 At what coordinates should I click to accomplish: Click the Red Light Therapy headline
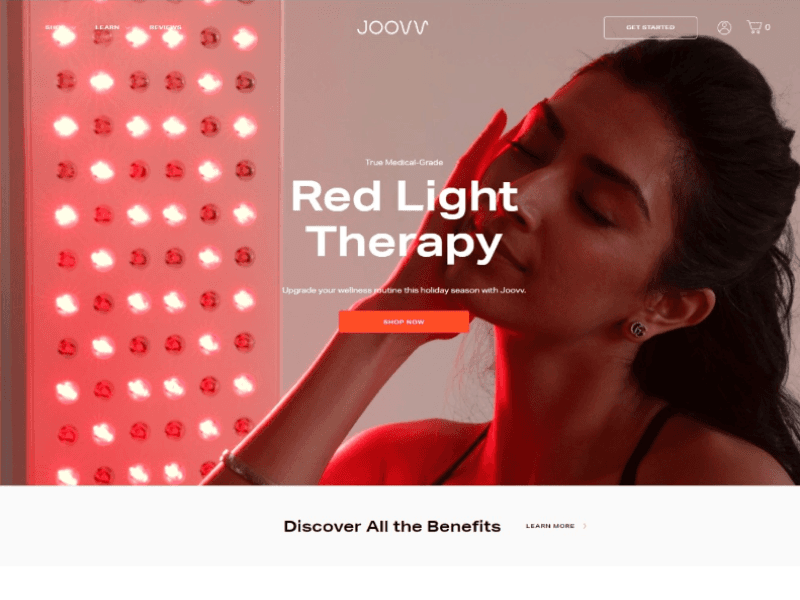coord(404,219)
